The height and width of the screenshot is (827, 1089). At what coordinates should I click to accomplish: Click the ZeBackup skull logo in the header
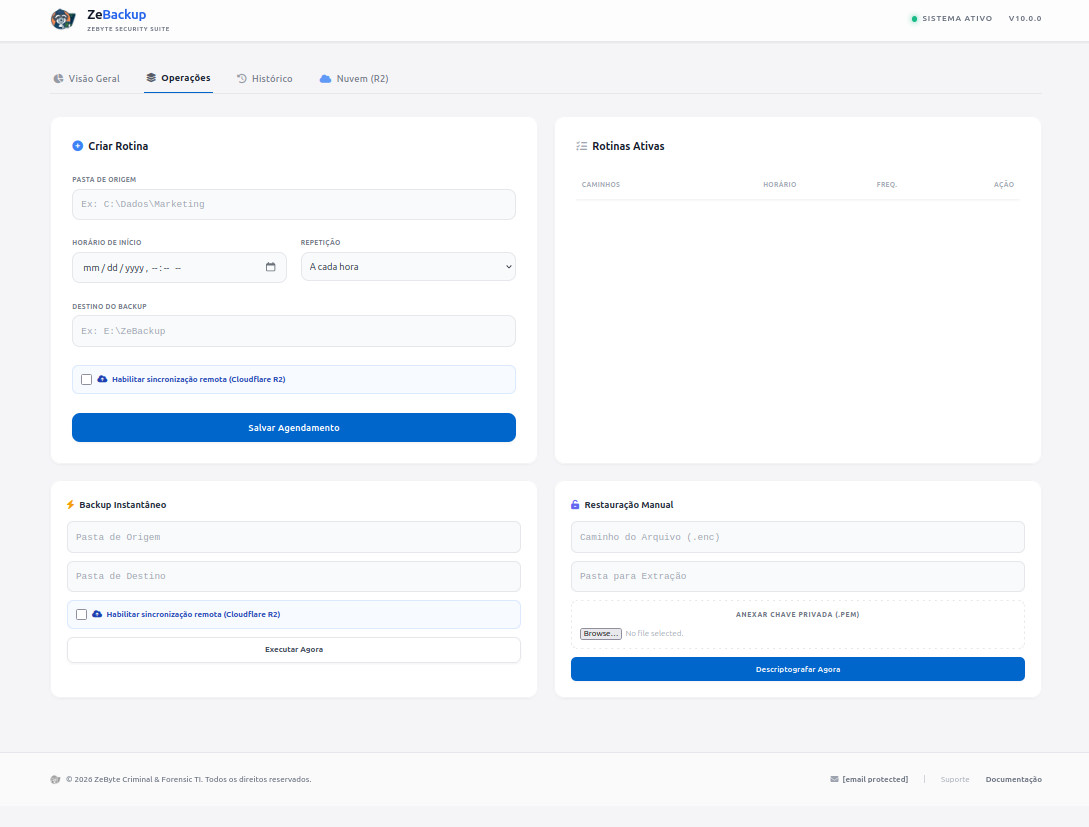coord(62,19)
